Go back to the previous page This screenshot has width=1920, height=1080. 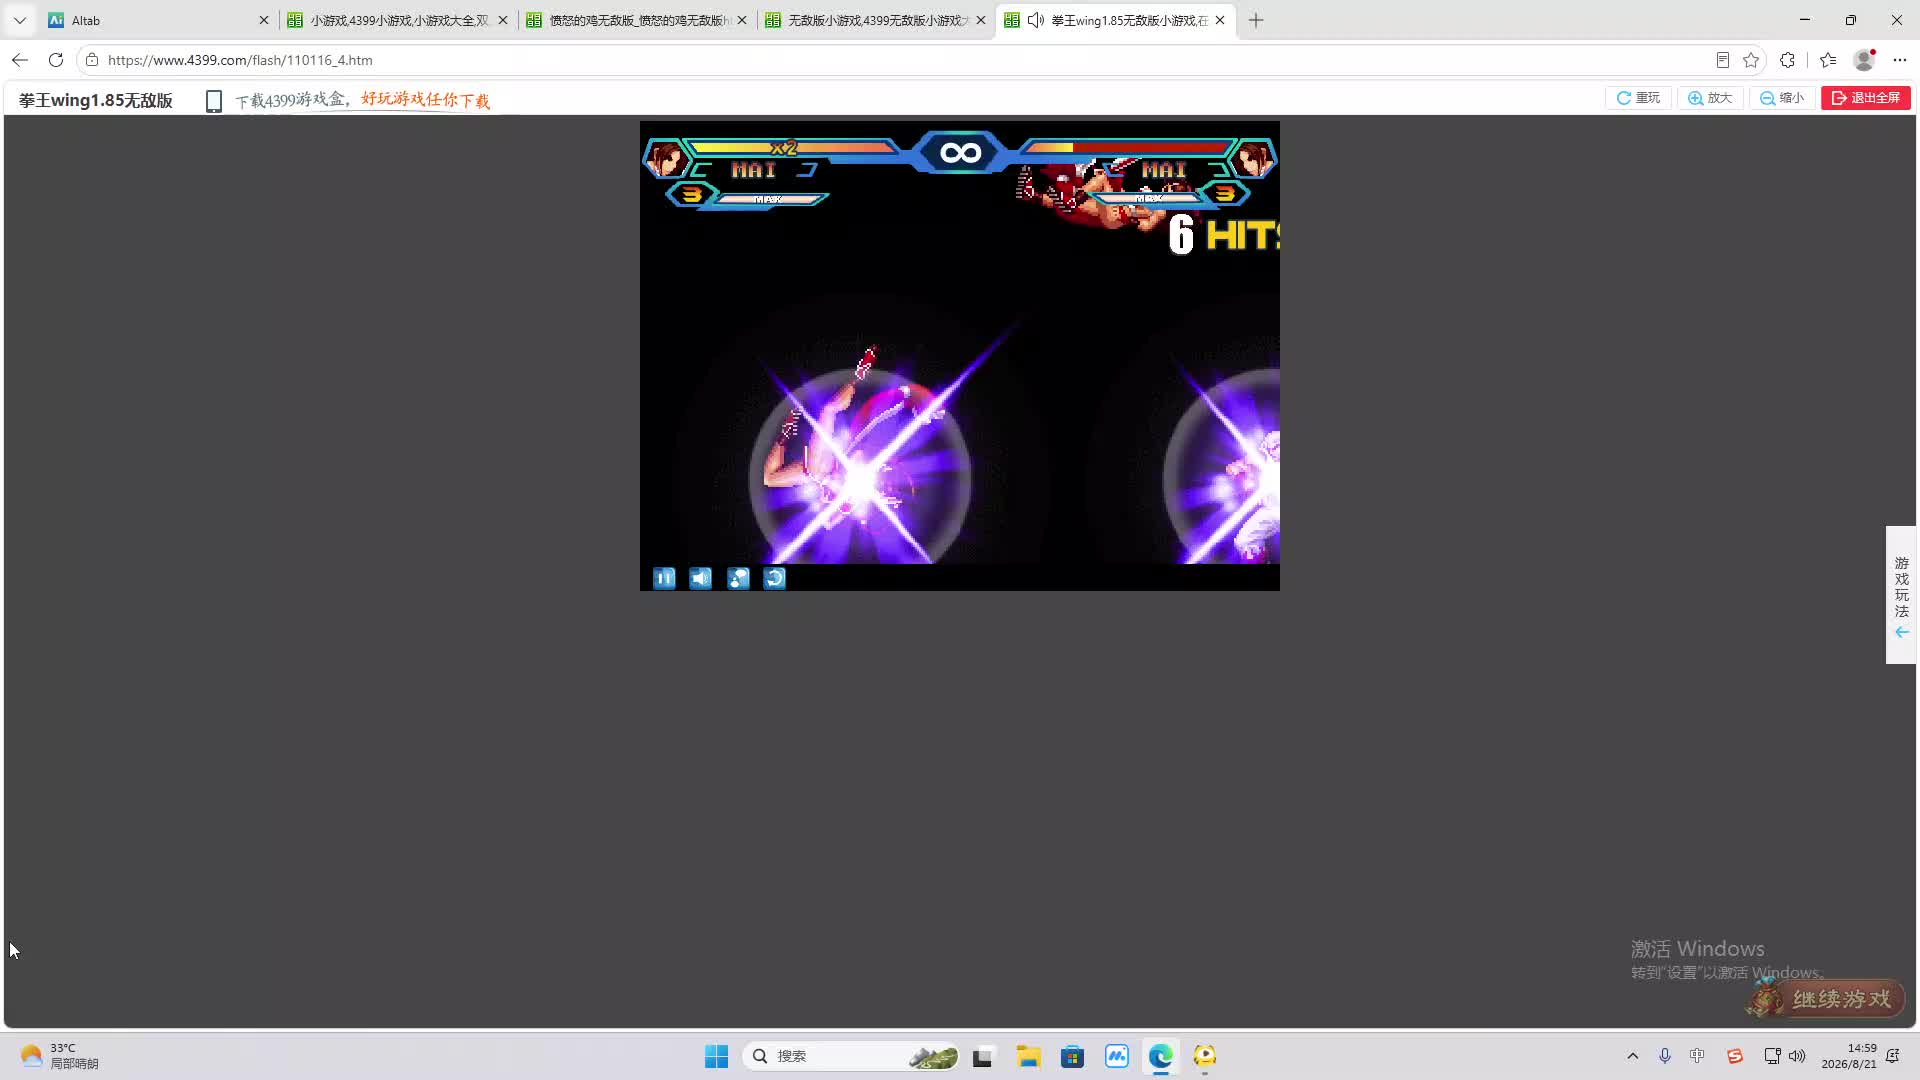20,60
